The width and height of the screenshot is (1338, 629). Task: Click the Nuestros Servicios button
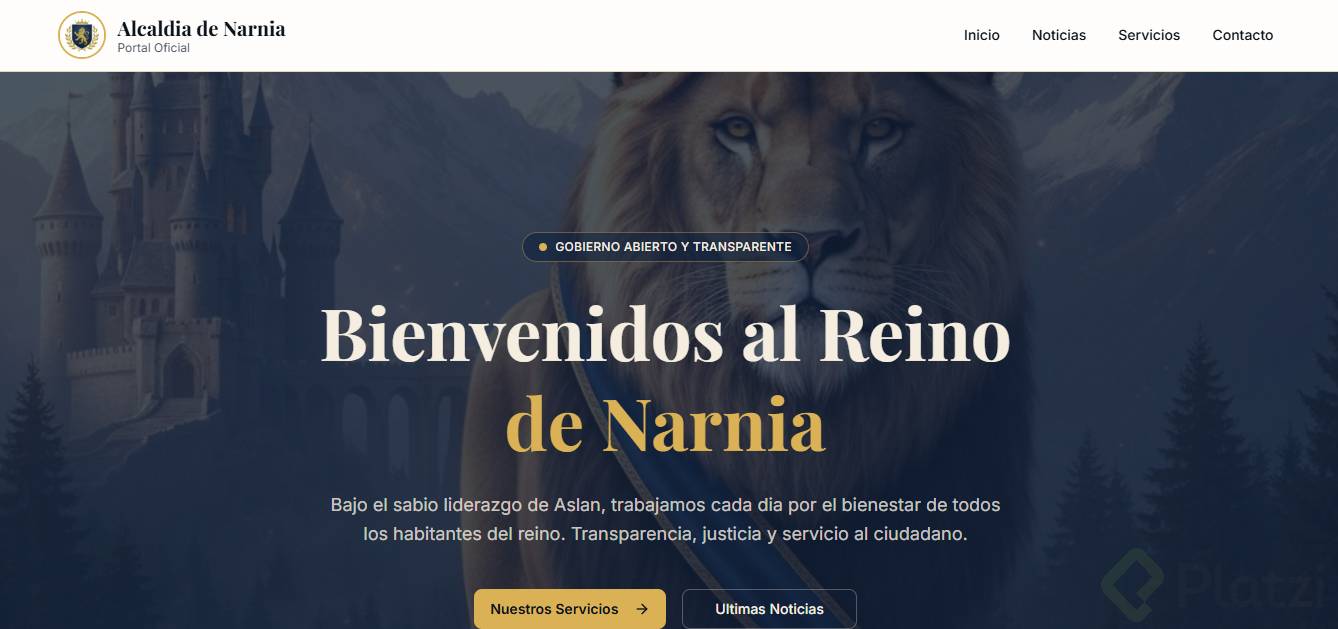(570, 609)
